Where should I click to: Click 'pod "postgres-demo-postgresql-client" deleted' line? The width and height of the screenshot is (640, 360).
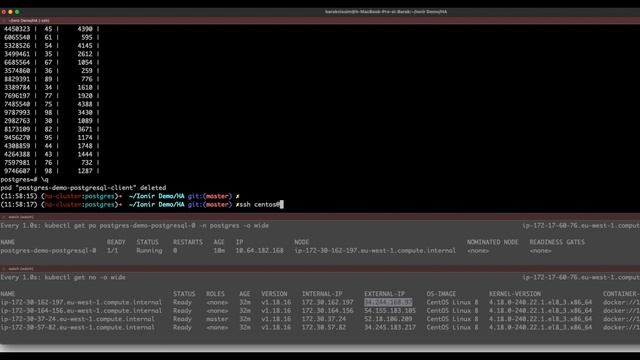pyautogui.click(x=83, y=188)
